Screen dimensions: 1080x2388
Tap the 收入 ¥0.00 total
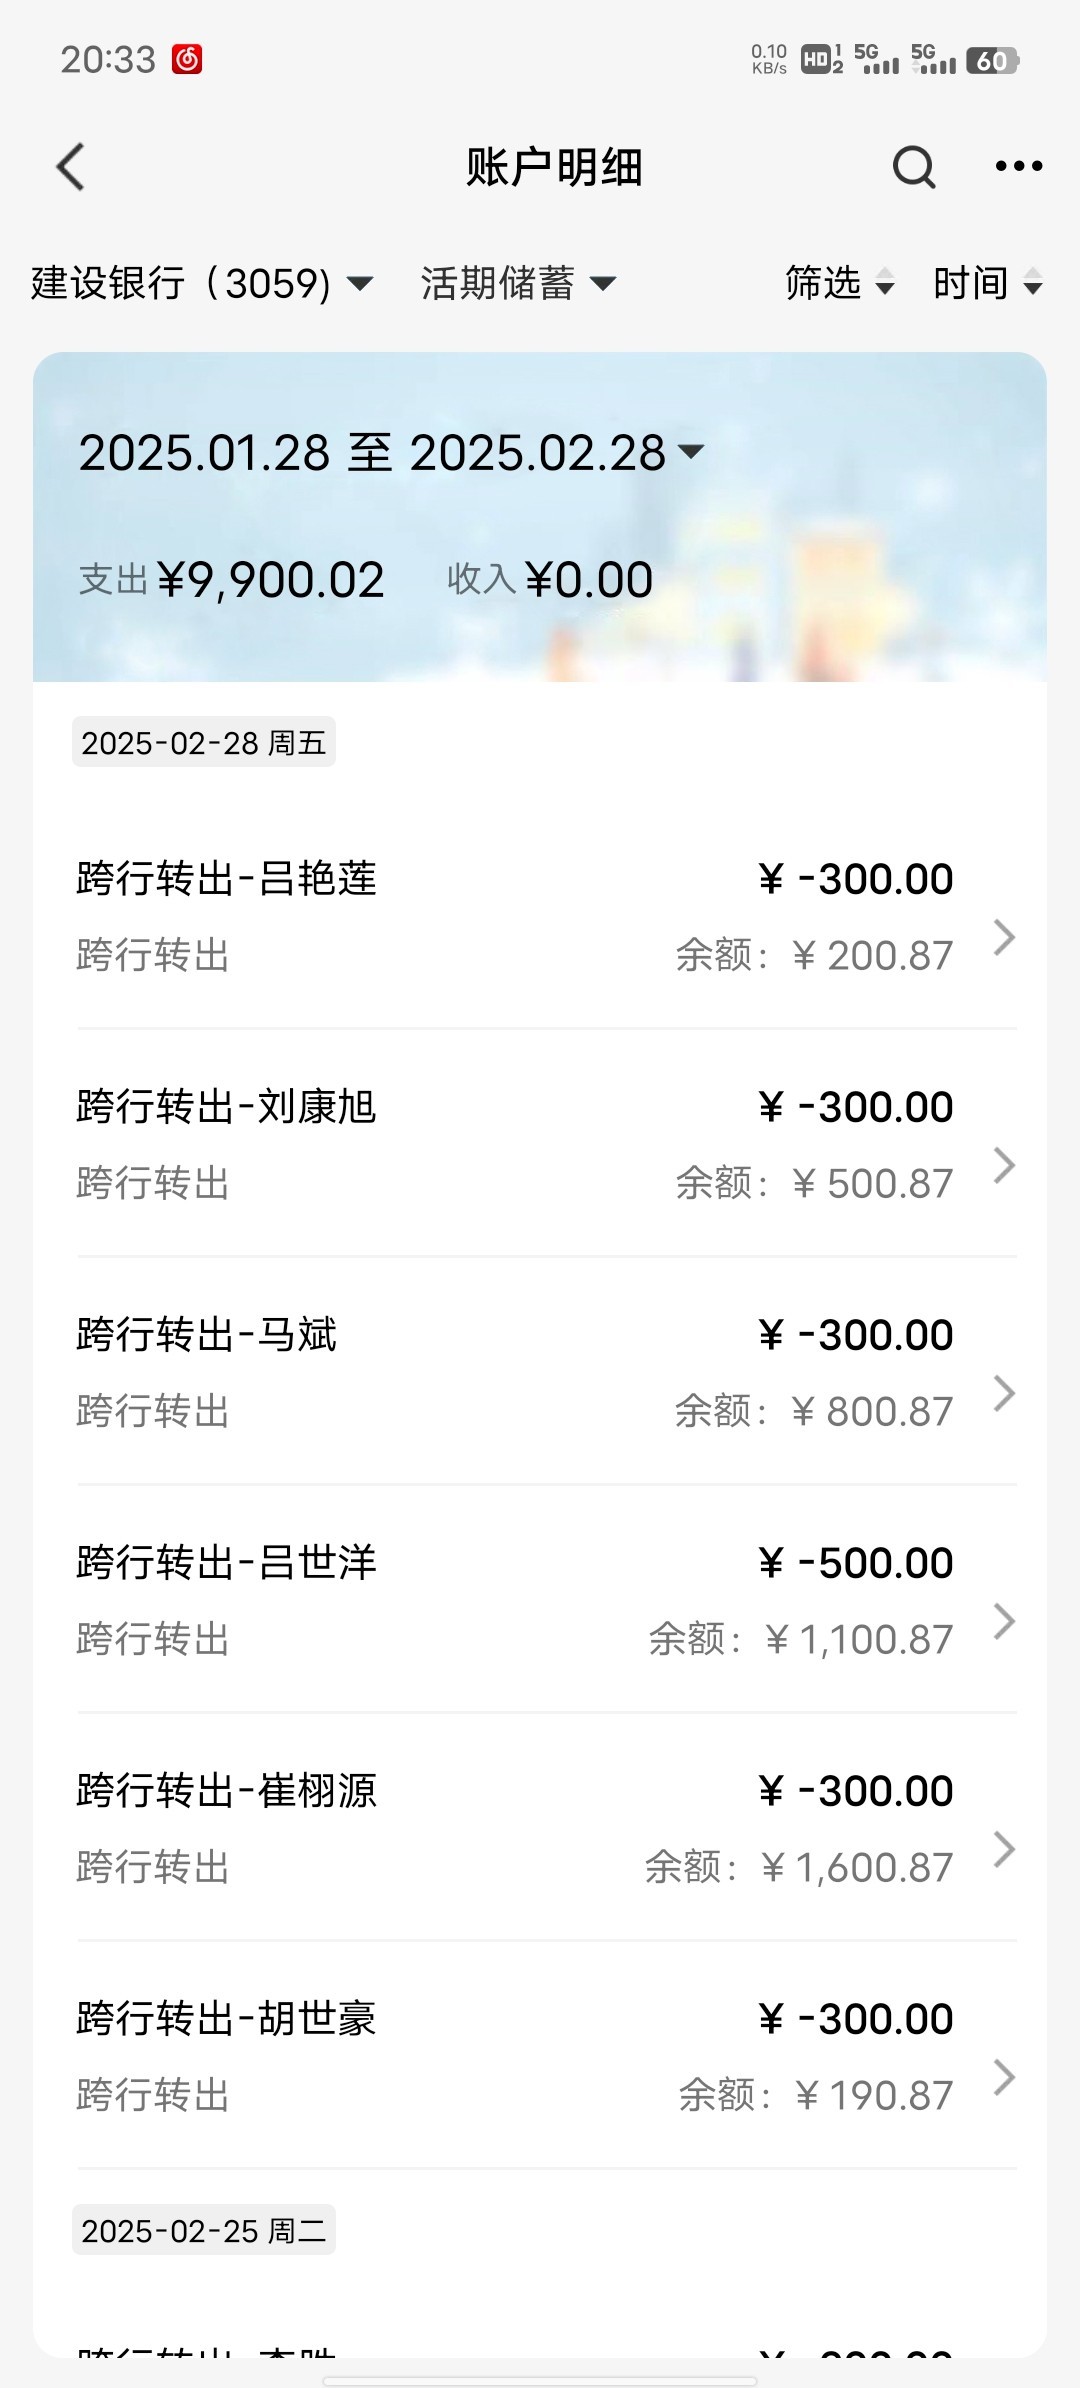pyautogui.click(x=550, y=580)
